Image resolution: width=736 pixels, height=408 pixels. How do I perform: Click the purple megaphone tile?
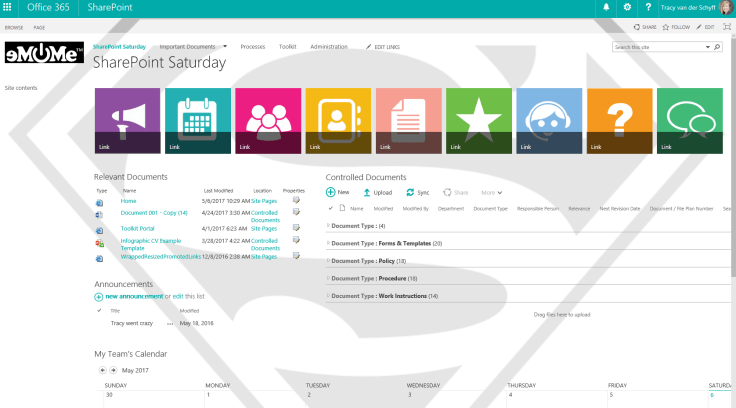pyautogui.click(x=127, y=121)
